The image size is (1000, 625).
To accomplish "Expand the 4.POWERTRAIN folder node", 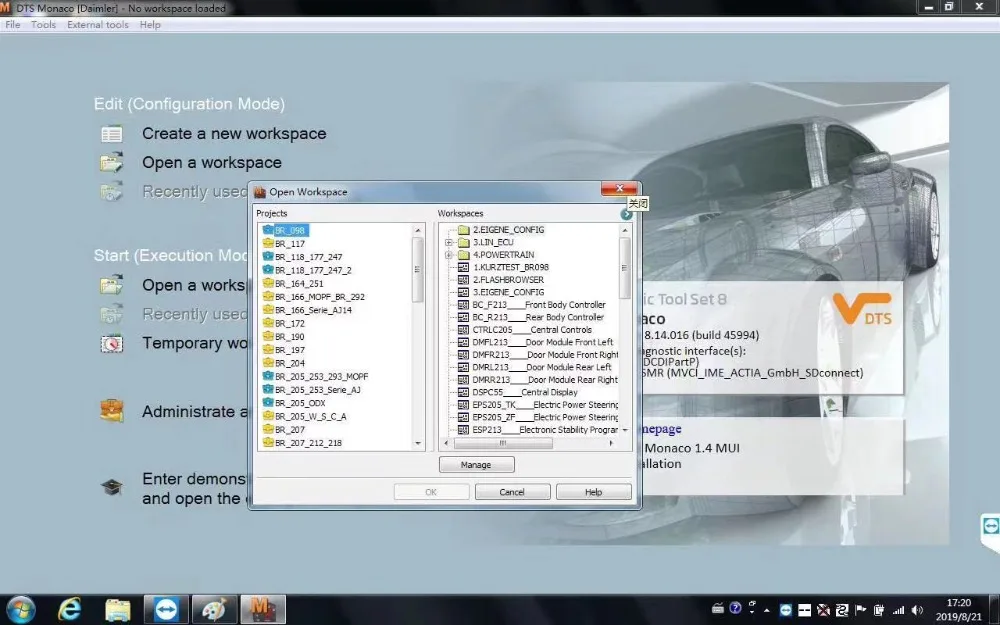I will [449, 254].
